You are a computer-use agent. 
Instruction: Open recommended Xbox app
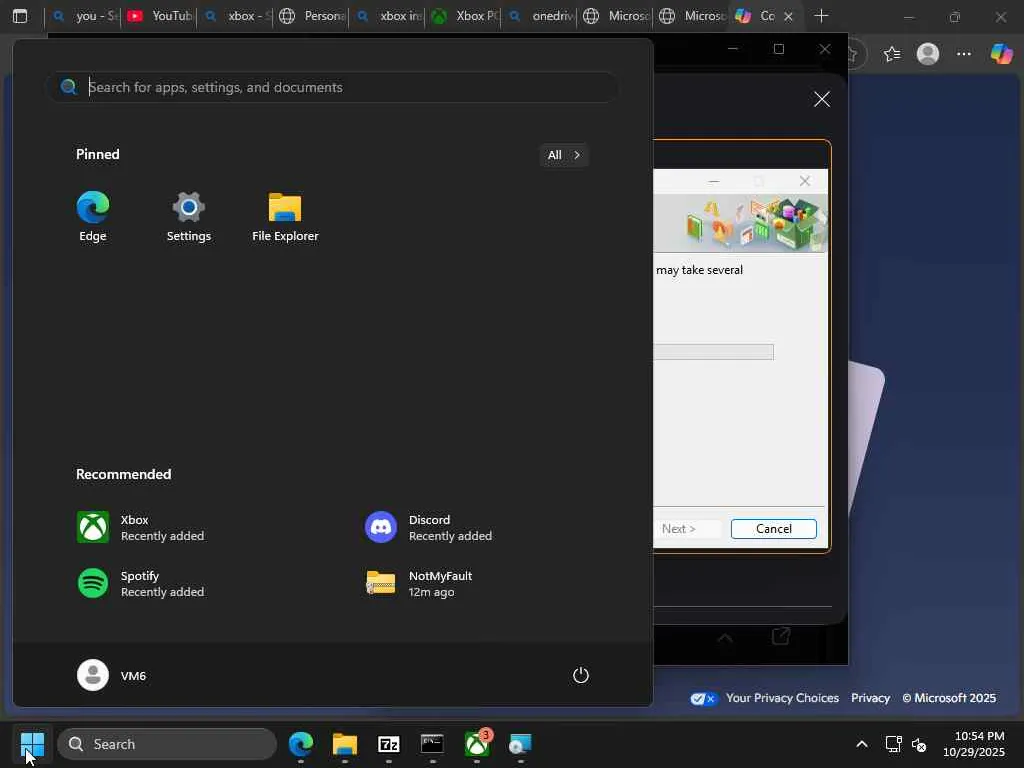140,528
